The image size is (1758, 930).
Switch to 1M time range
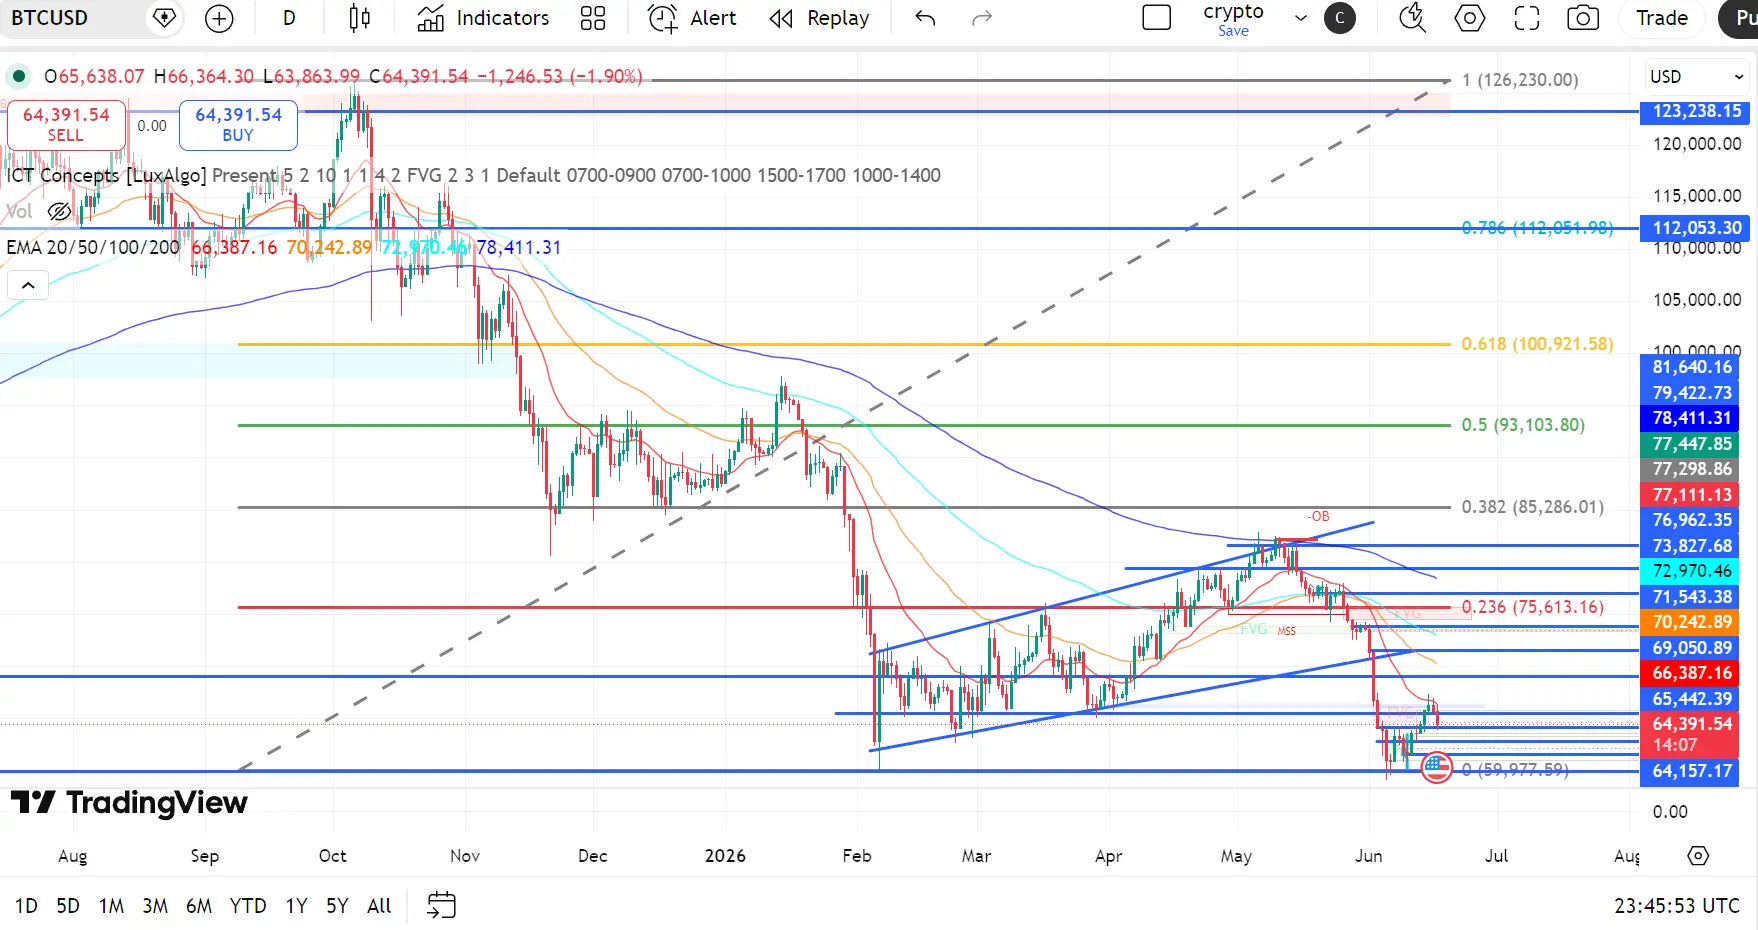pyautogui.click(x=111, y=906)
